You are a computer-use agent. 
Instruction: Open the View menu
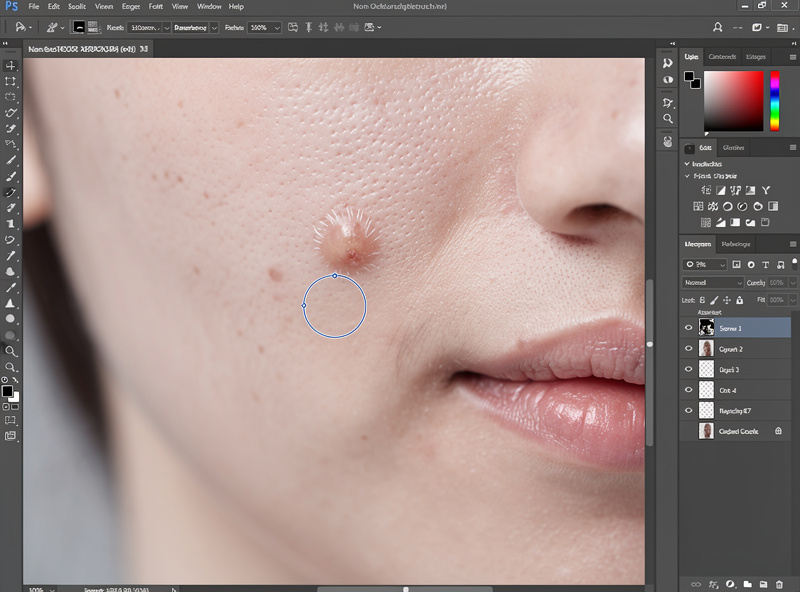pos(180,7)
